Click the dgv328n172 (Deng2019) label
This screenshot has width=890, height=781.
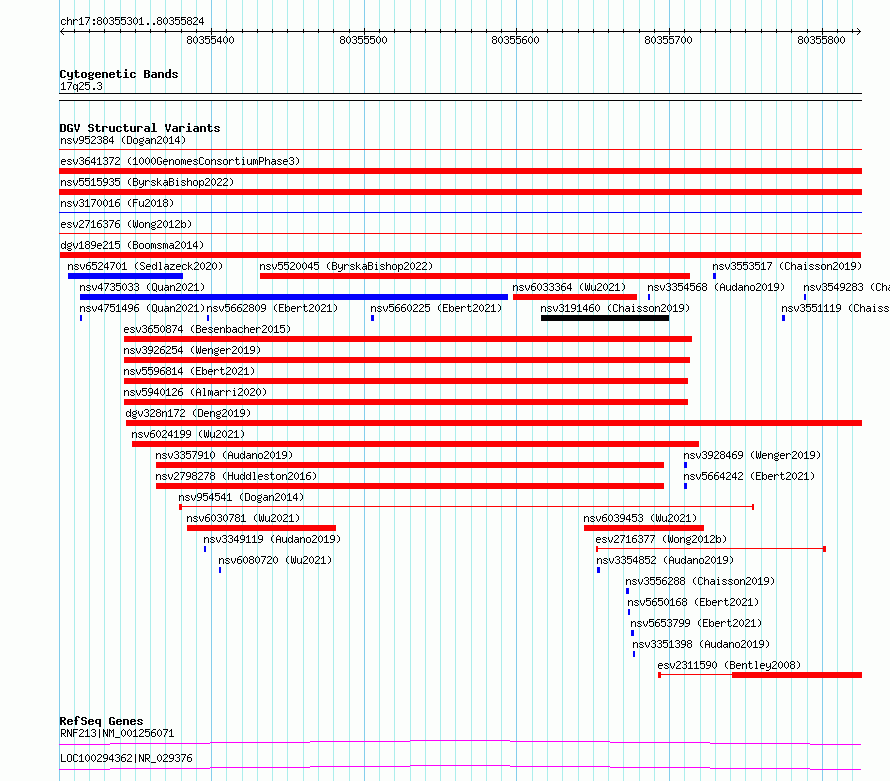click(188, 413)
